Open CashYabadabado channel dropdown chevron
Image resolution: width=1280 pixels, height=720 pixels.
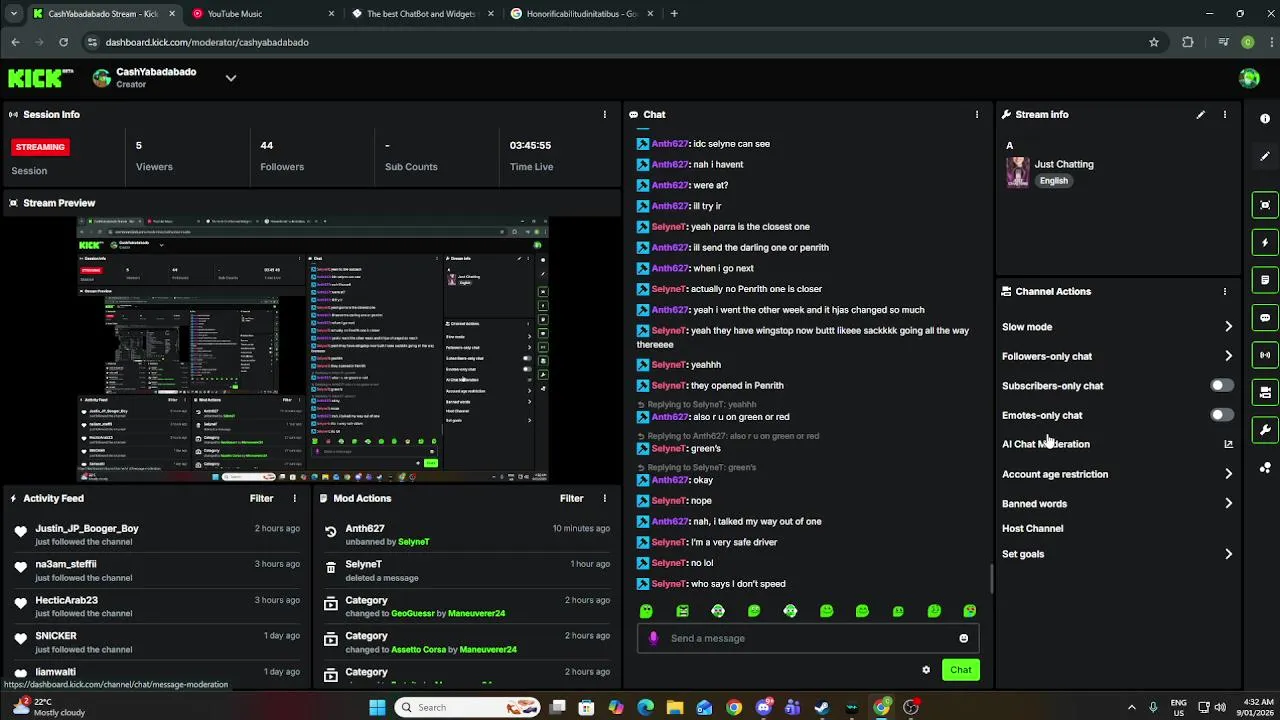(231, 78)
